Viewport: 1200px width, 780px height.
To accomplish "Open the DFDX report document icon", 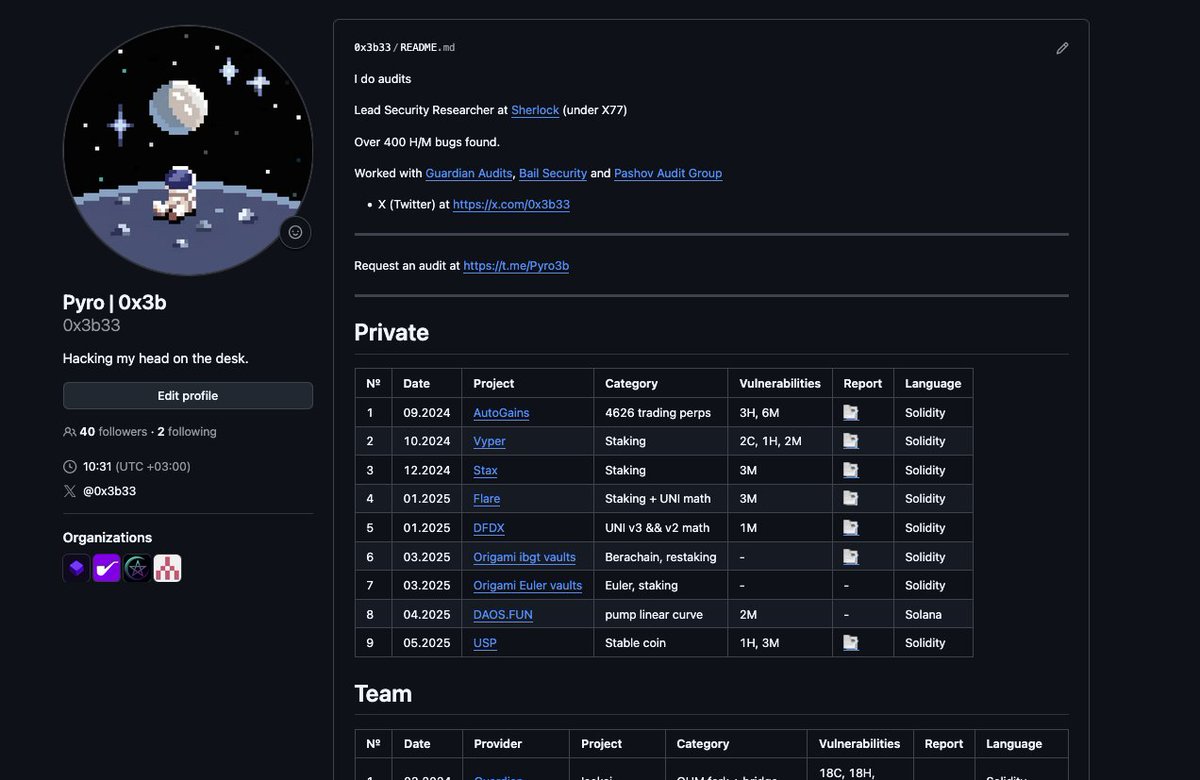I will (851, 527).
